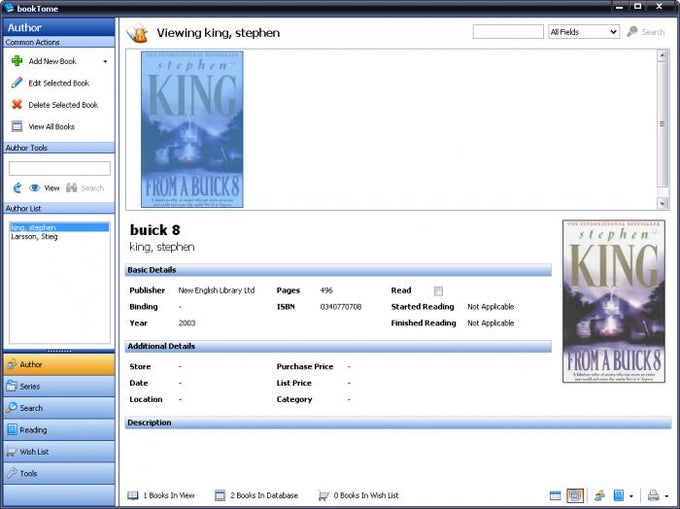
Task: Click the View All Books icon
Action: [17, 126]
